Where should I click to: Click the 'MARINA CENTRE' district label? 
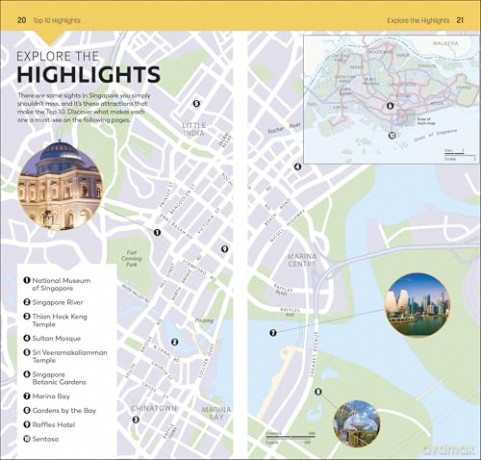302,260
